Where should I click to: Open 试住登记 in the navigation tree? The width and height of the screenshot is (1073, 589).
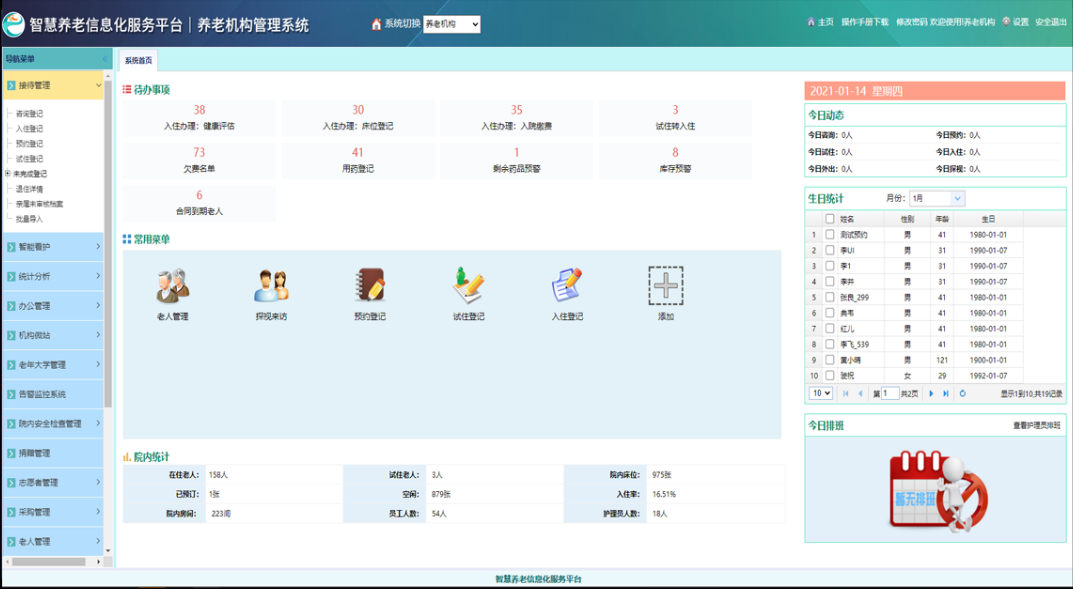coord(29,159)
